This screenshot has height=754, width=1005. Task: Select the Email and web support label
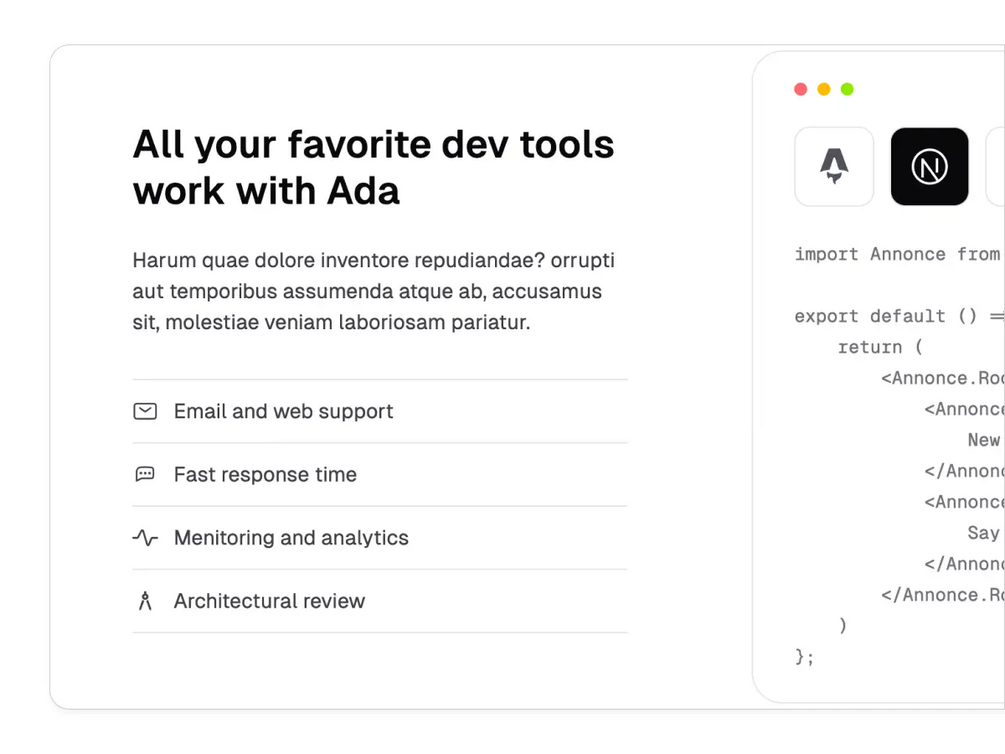point(283,411)
